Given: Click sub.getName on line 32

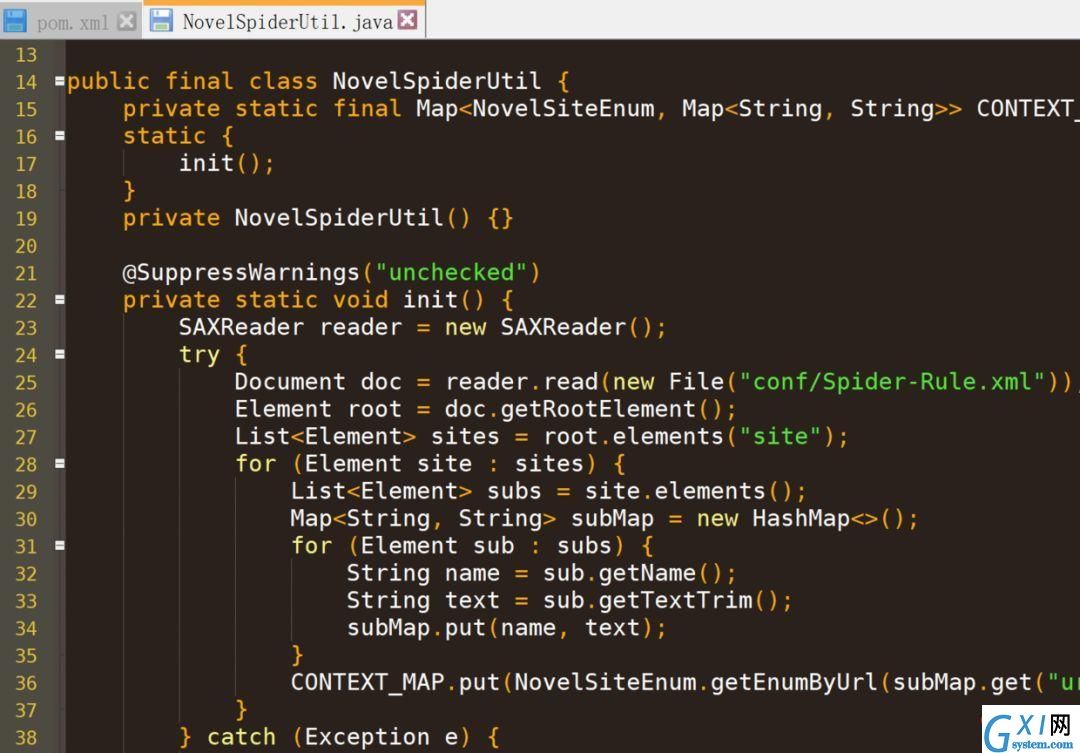Looking at the screenshot, I should click(x=619, y=573).
